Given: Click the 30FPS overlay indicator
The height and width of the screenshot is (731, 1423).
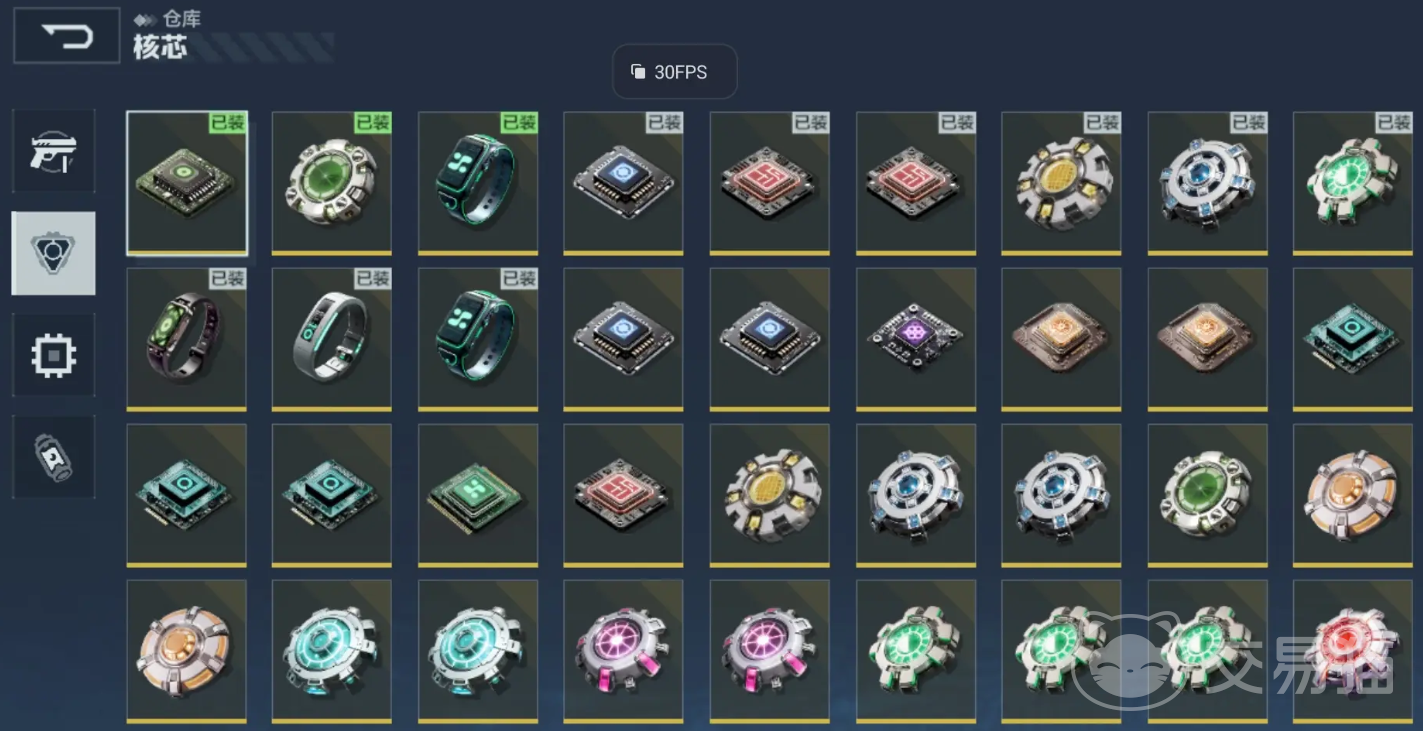Looking at the screenshot, I should (674, 72).
